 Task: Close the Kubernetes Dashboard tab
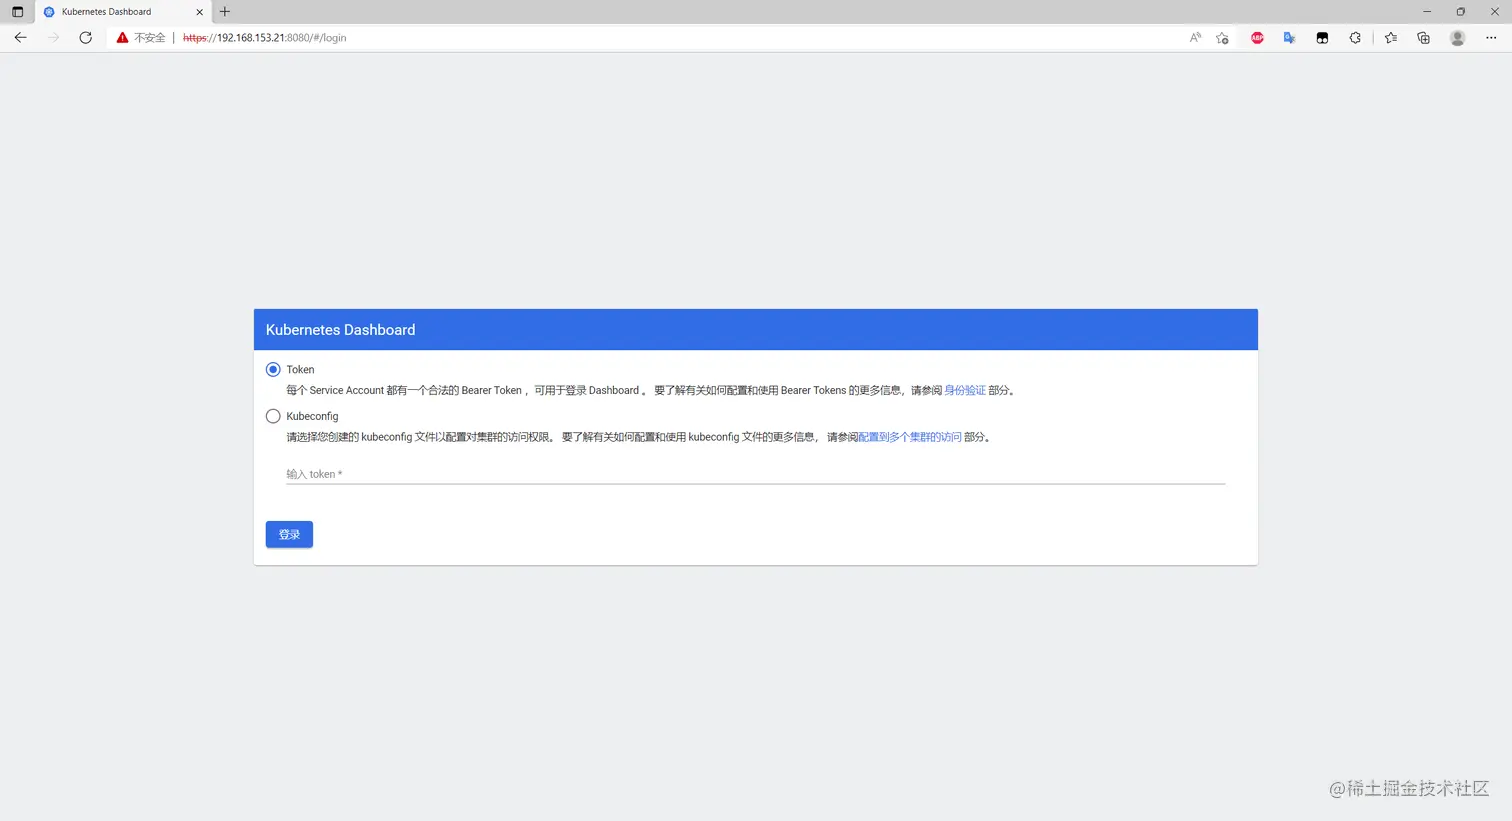(x=199, y=12)
